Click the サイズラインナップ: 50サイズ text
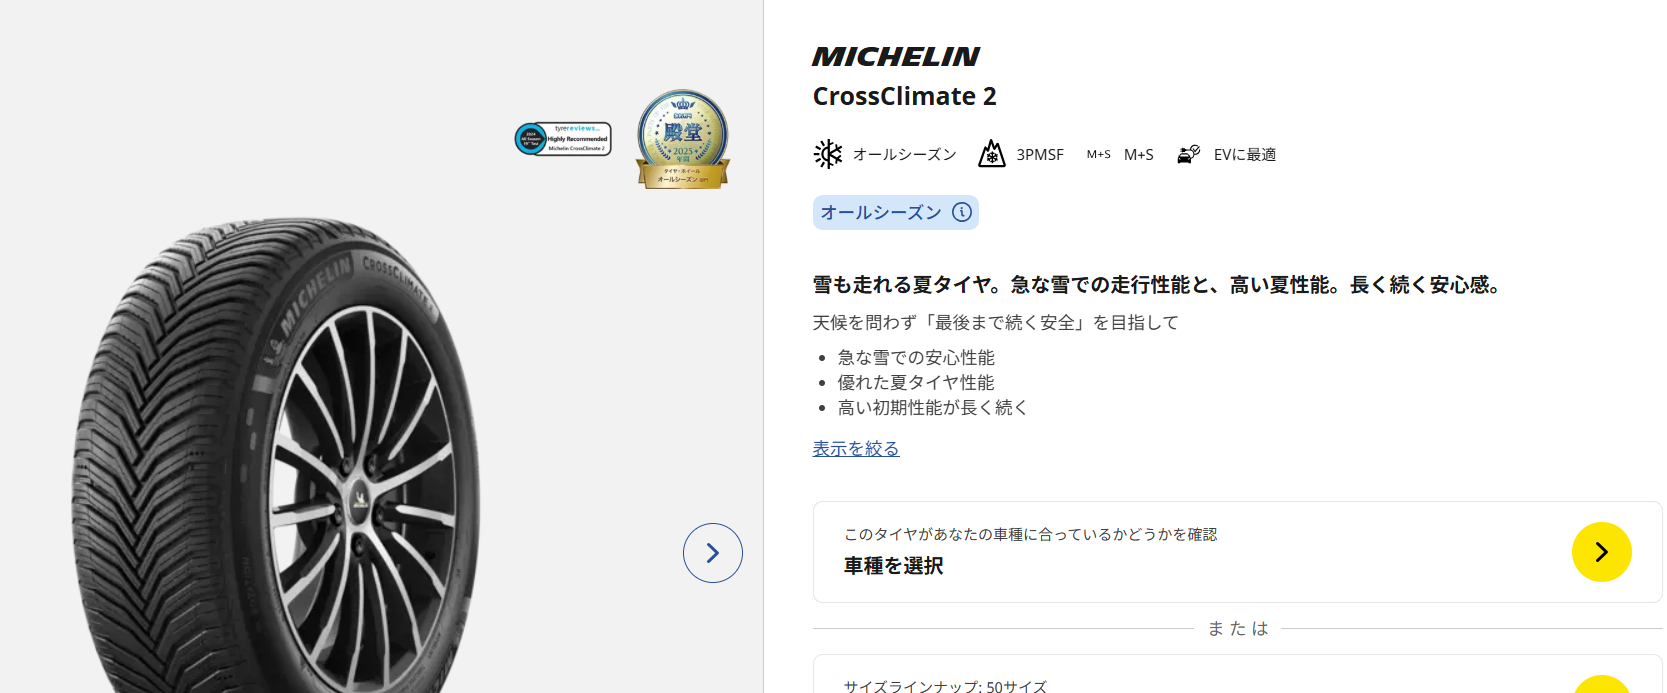The width and height of the screenshot is (1667, 693). (945, 686)
